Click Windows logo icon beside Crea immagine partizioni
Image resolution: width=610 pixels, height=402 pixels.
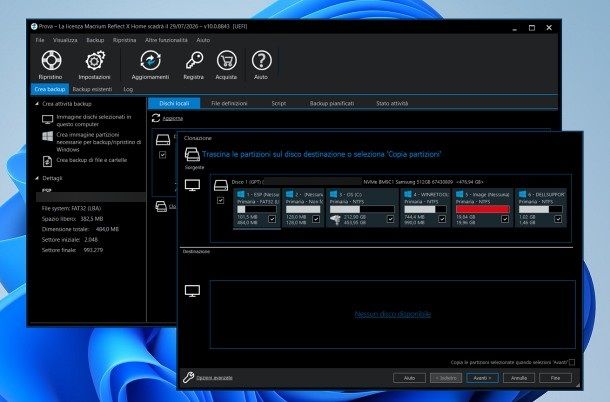47,136
